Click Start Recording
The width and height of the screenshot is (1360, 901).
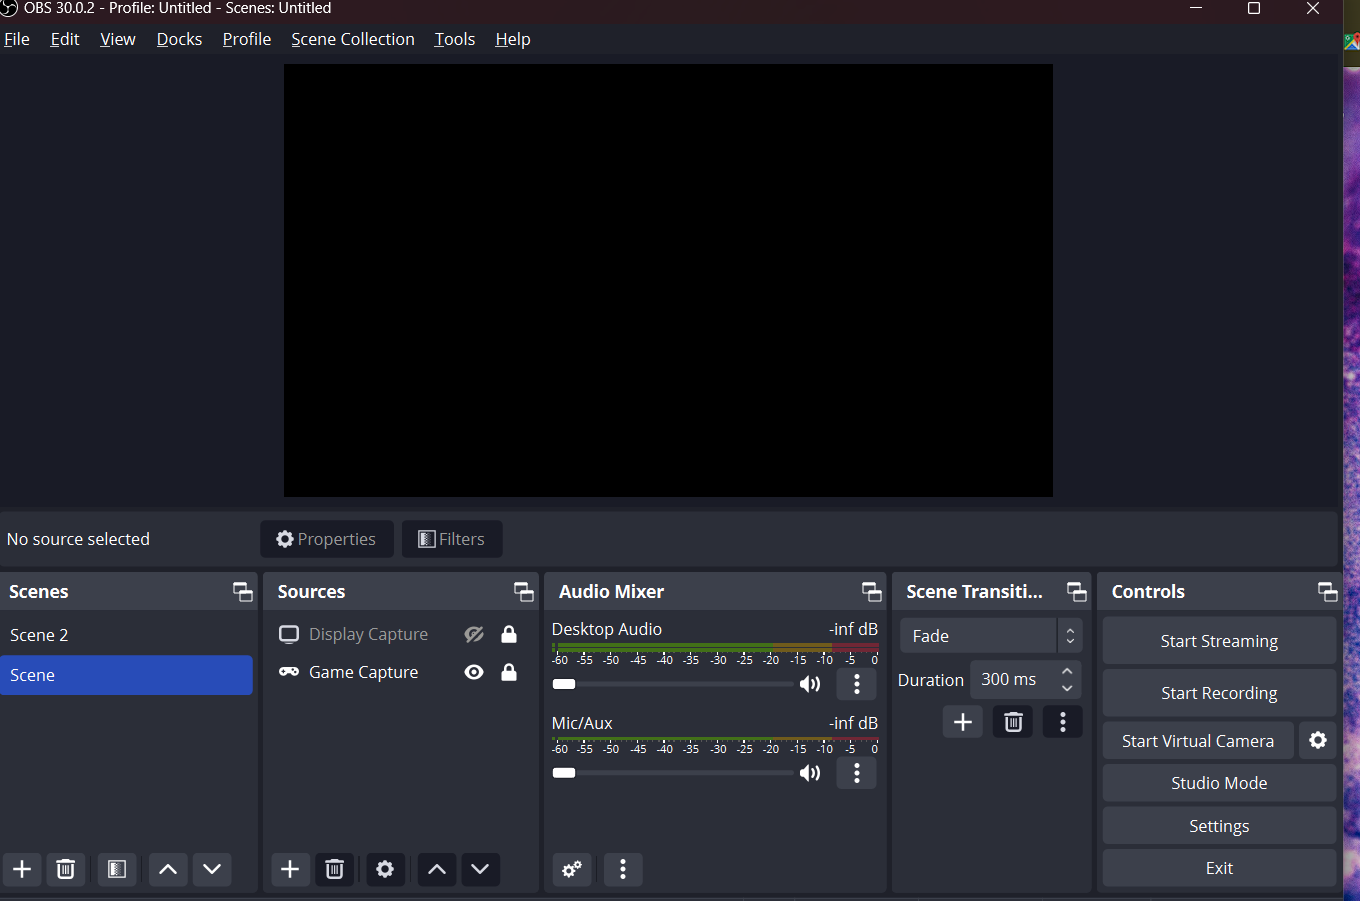[1219, 693]
